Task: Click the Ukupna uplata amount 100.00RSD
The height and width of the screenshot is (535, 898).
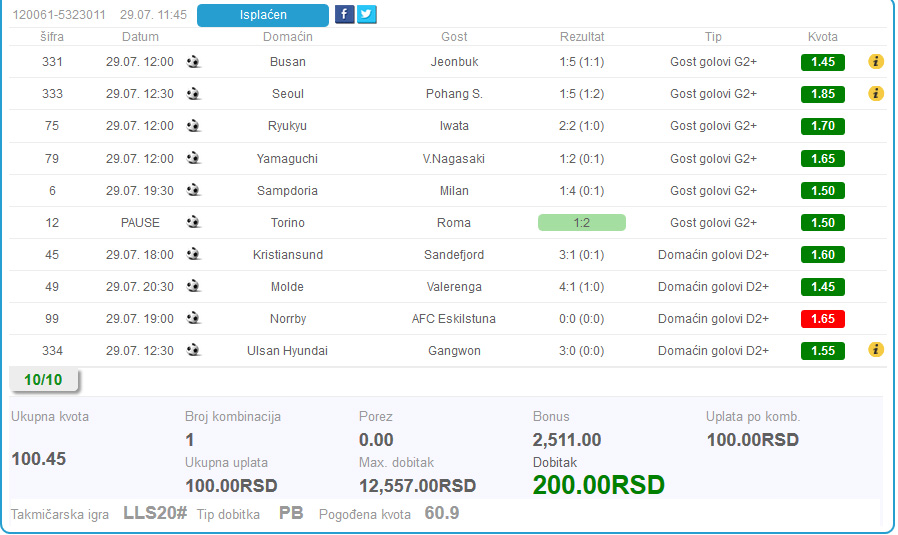Action: pos(231,486)
